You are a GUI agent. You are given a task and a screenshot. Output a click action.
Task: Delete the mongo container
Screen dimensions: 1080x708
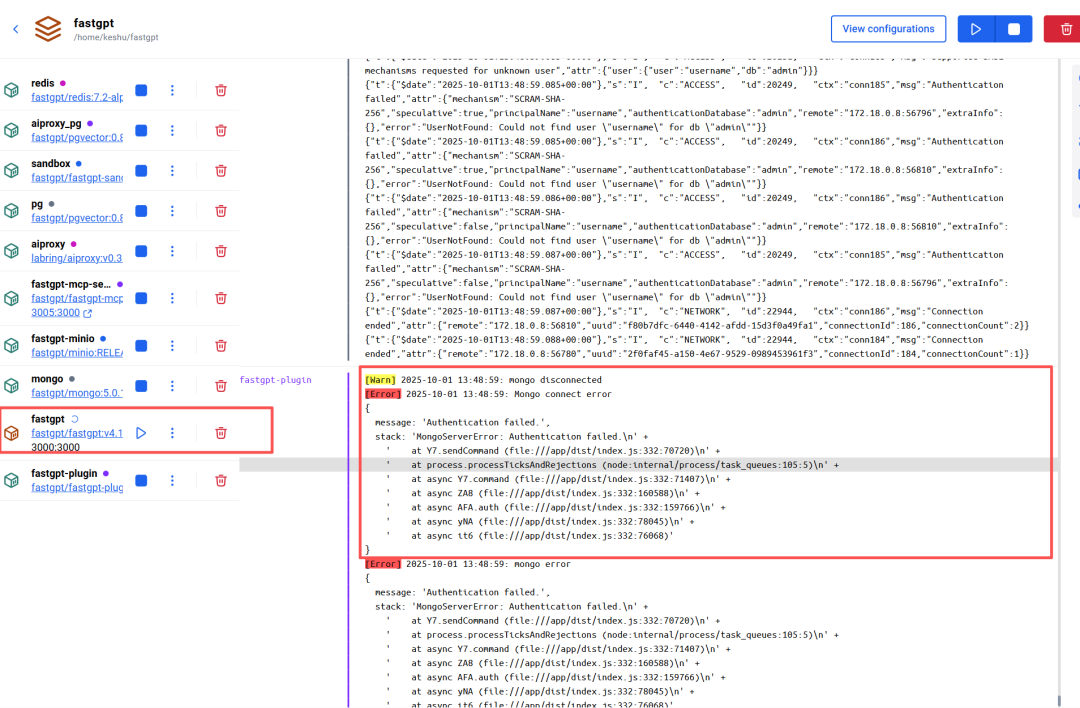(221, 386)
